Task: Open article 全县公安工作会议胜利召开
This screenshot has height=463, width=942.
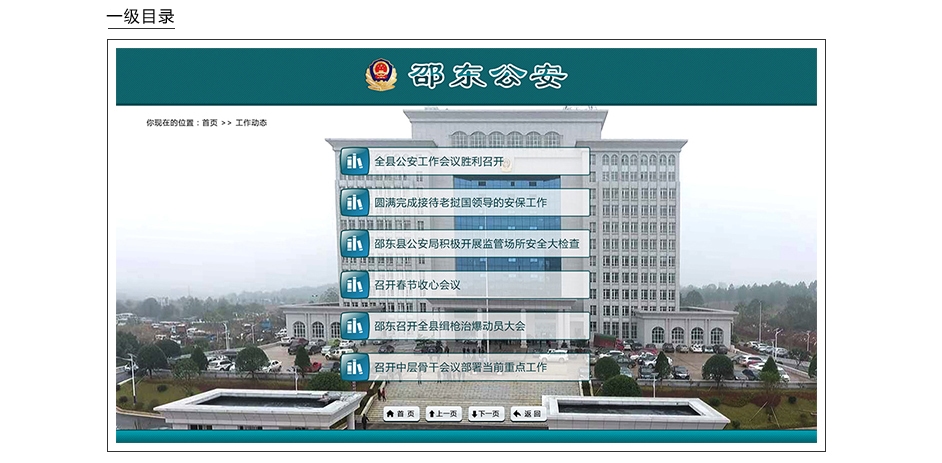Action: pos(439,161)
